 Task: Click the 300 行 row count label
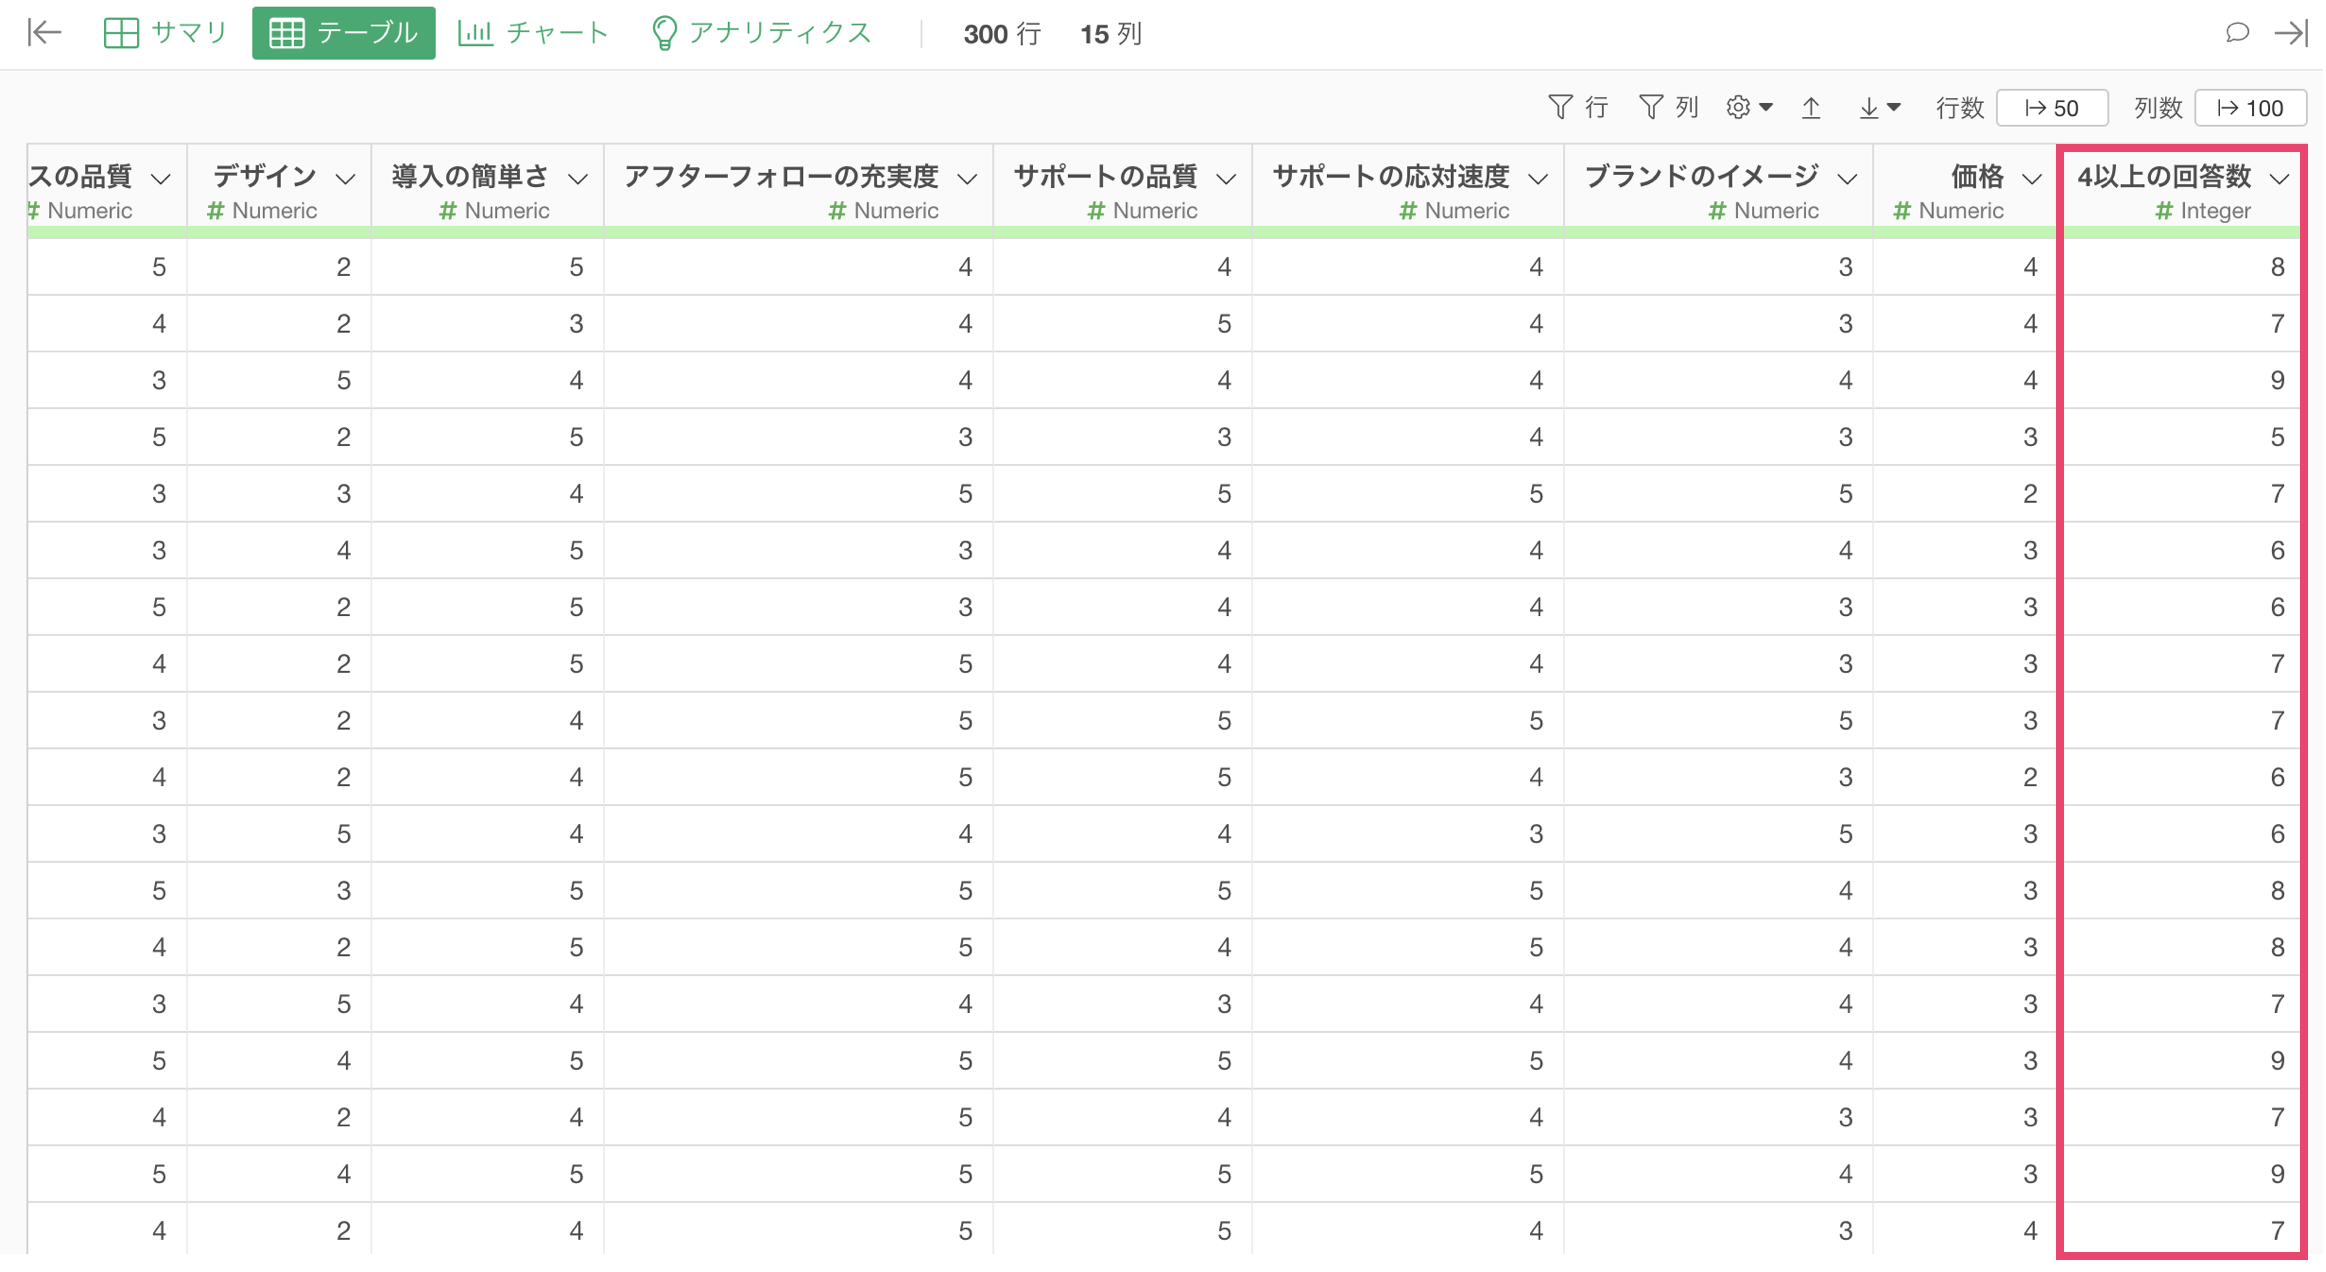[1002, 34]
